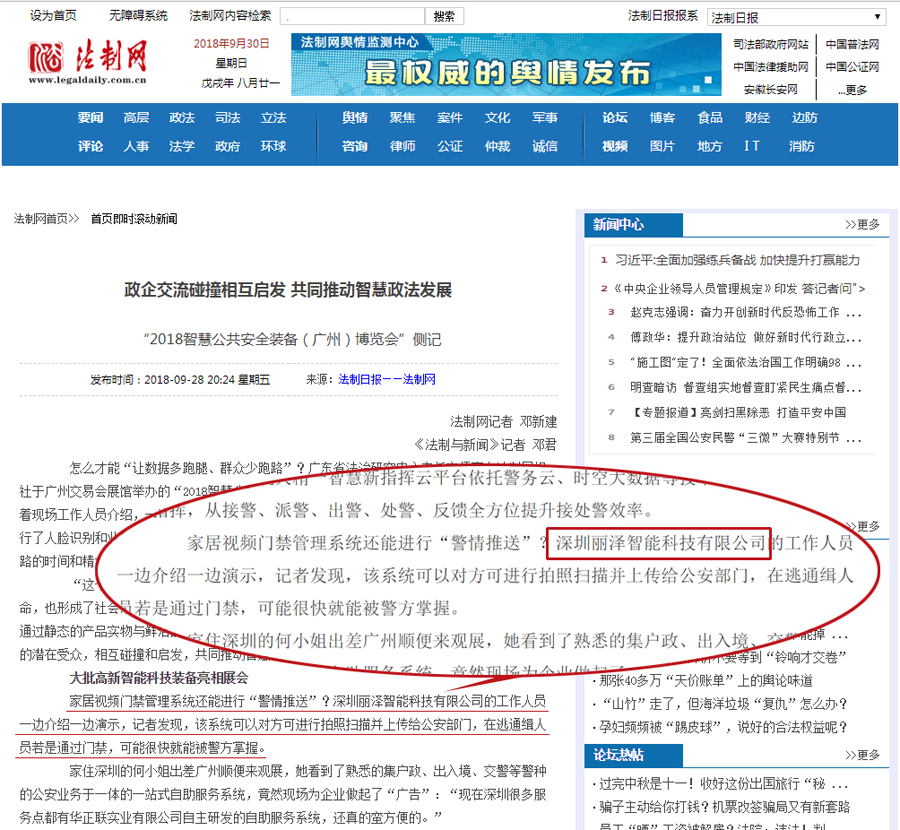Click the 最权威的舆情发布 banner
900x830 pixels.
click(x=506, y=65)
